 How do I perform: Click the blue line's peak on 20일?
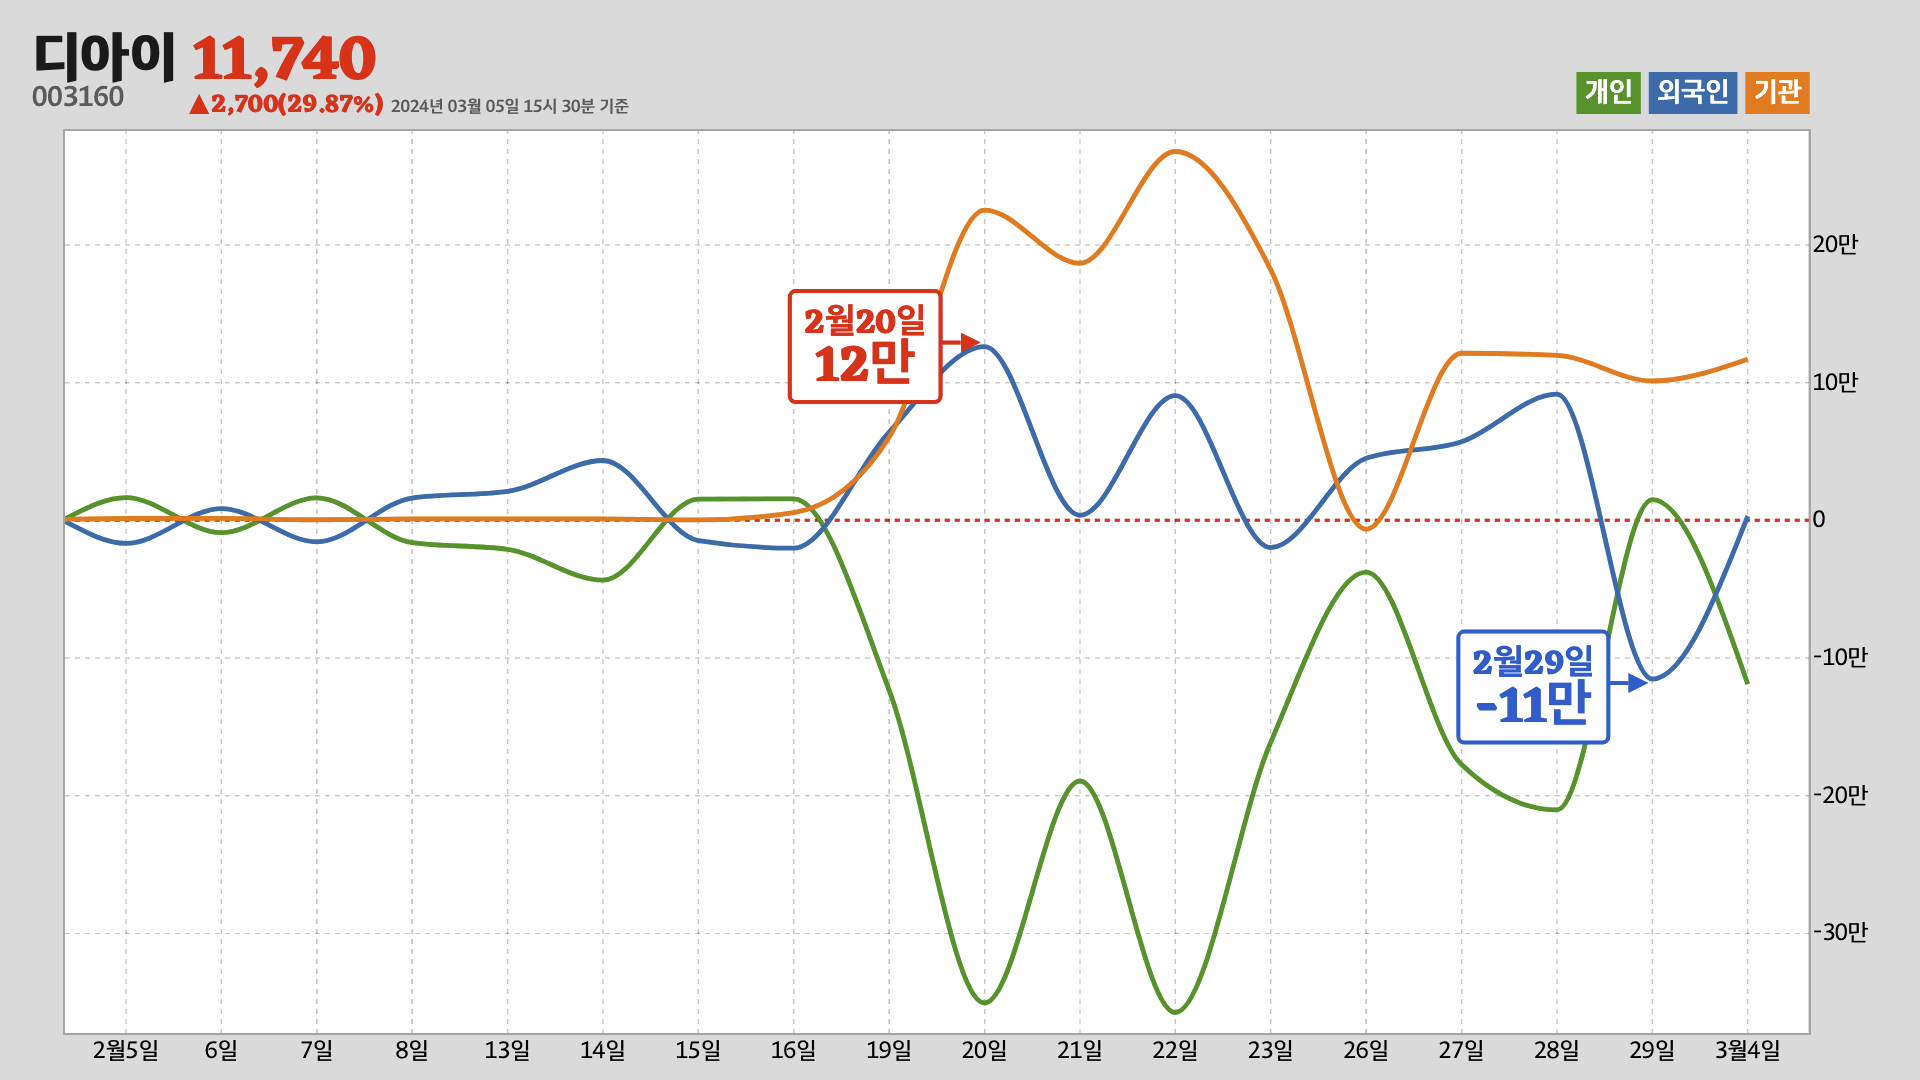(x=985, y=347)
